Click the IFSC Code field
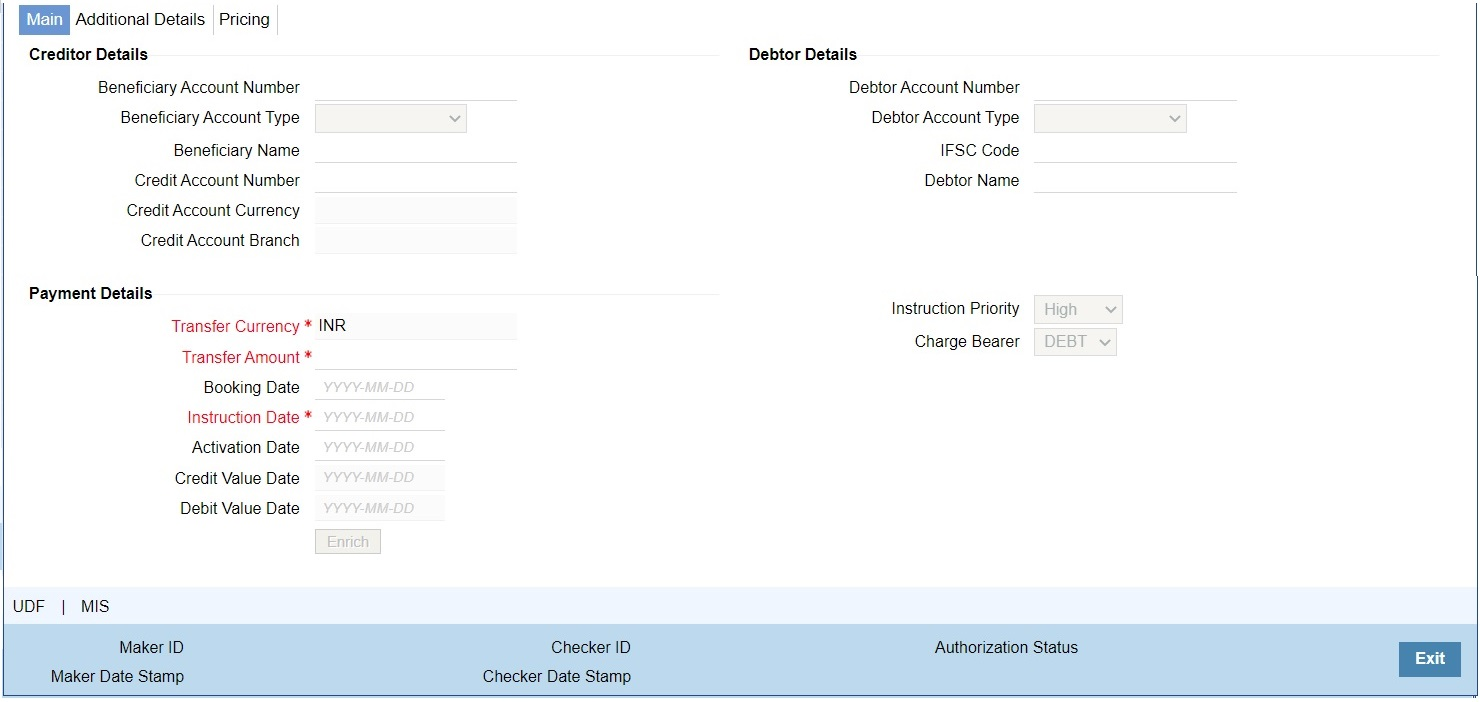This screenshot has width=1480, height=702. (x=1135, y=150)
